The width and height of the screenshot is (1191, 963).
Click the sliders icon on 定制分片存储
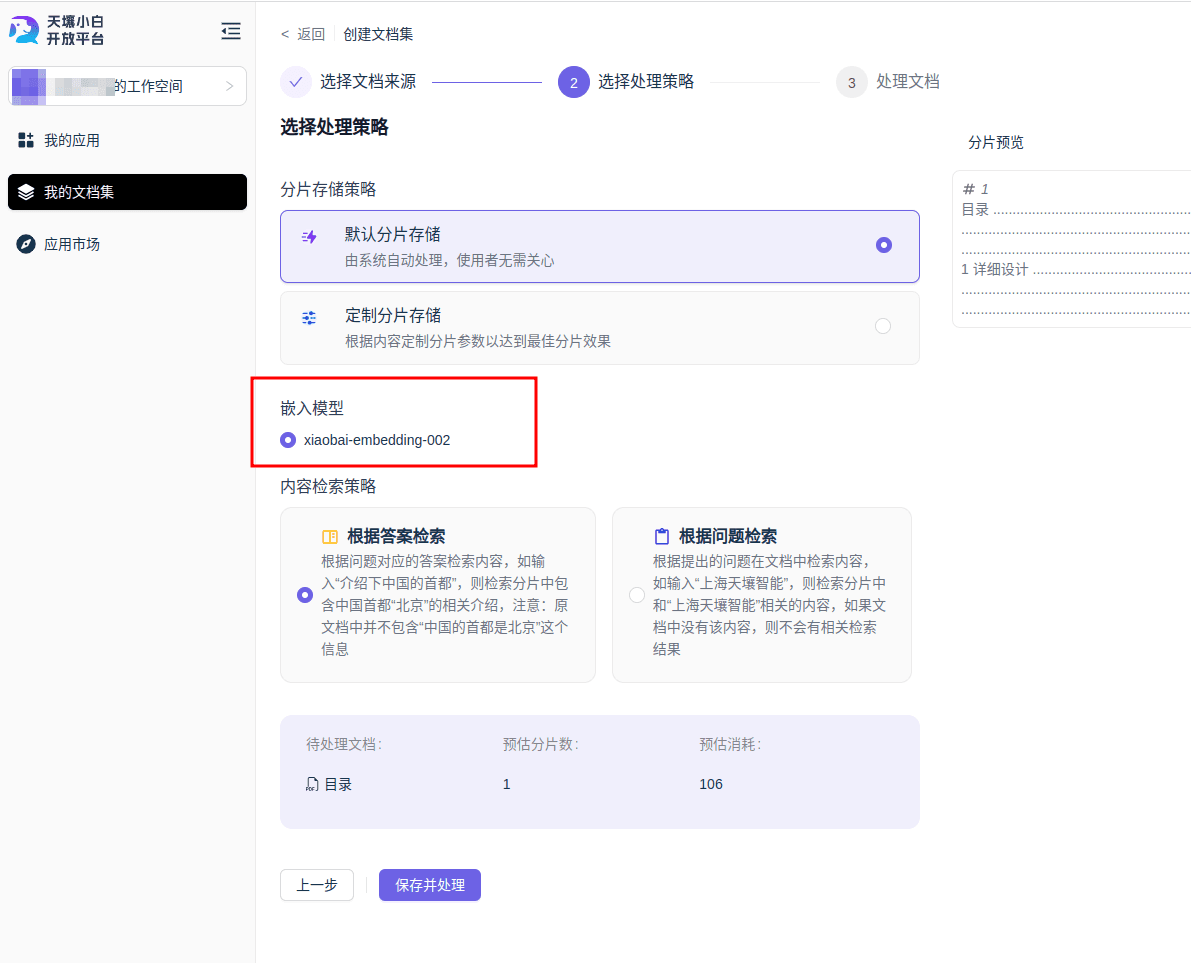[x=308, y=317]
